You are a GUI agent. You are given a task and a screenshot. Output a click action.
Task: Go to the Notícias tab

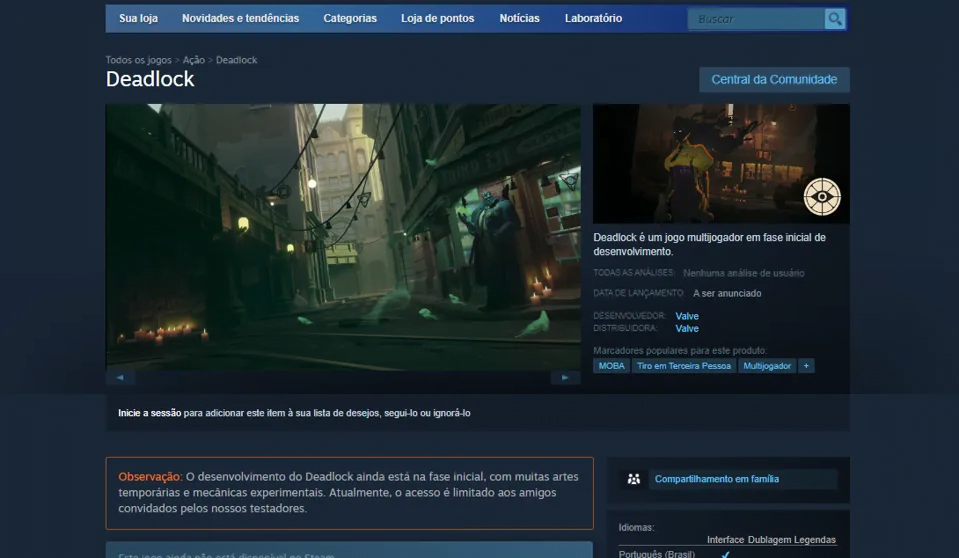(519, 18)
